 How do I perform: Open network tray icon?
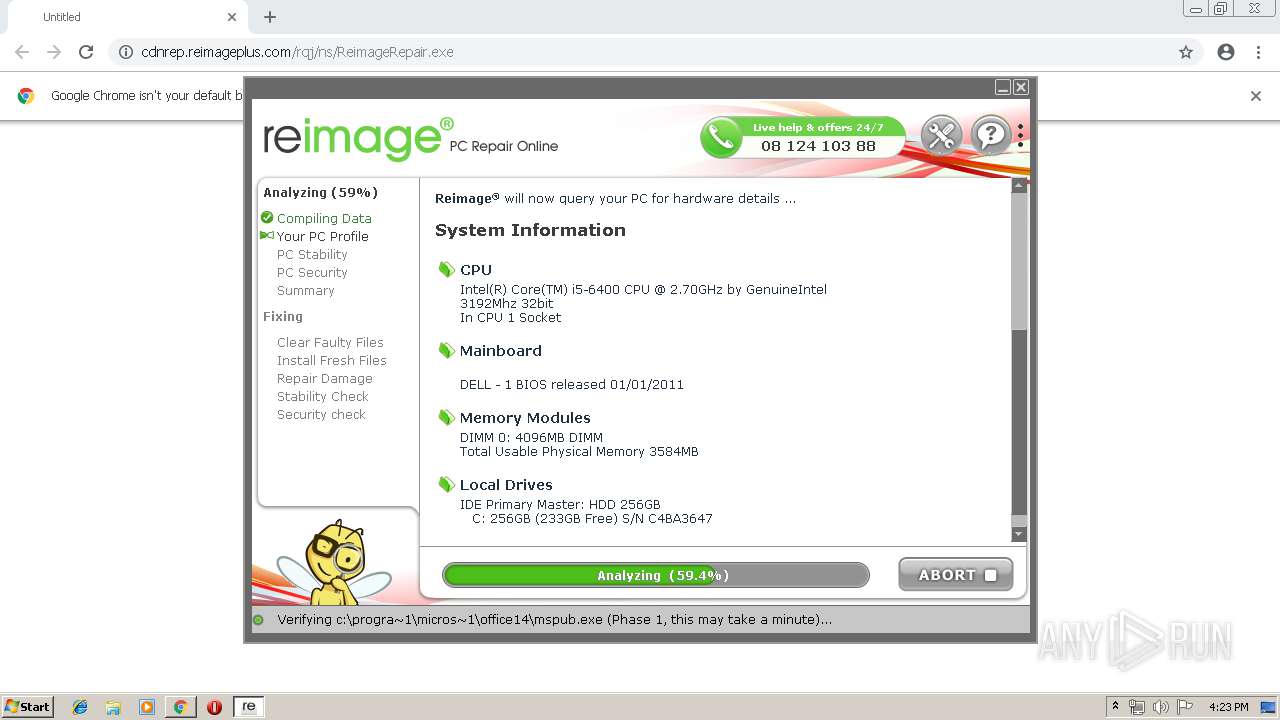pos(1137,707)
